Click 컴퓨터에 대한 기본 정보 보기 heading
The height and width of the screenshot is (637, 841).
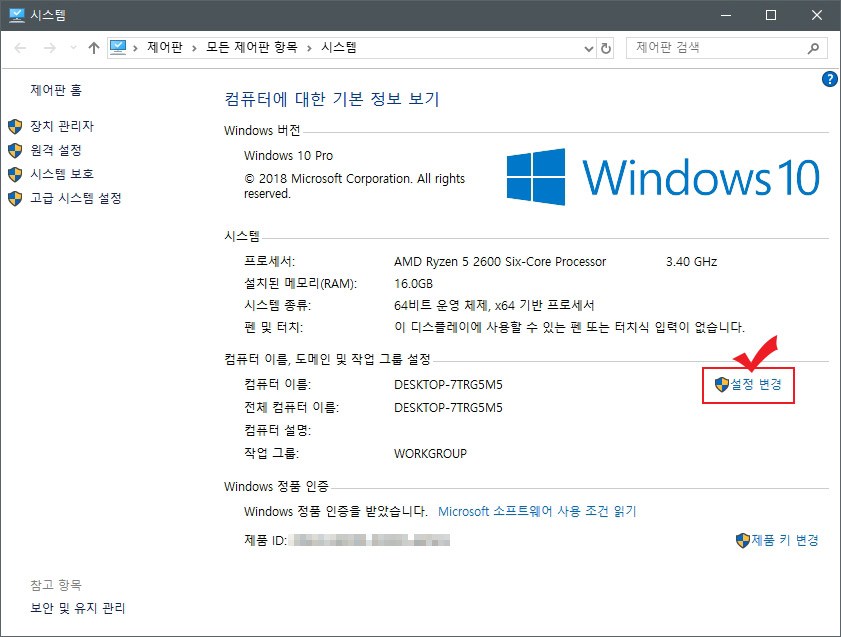tap(332, 99)
